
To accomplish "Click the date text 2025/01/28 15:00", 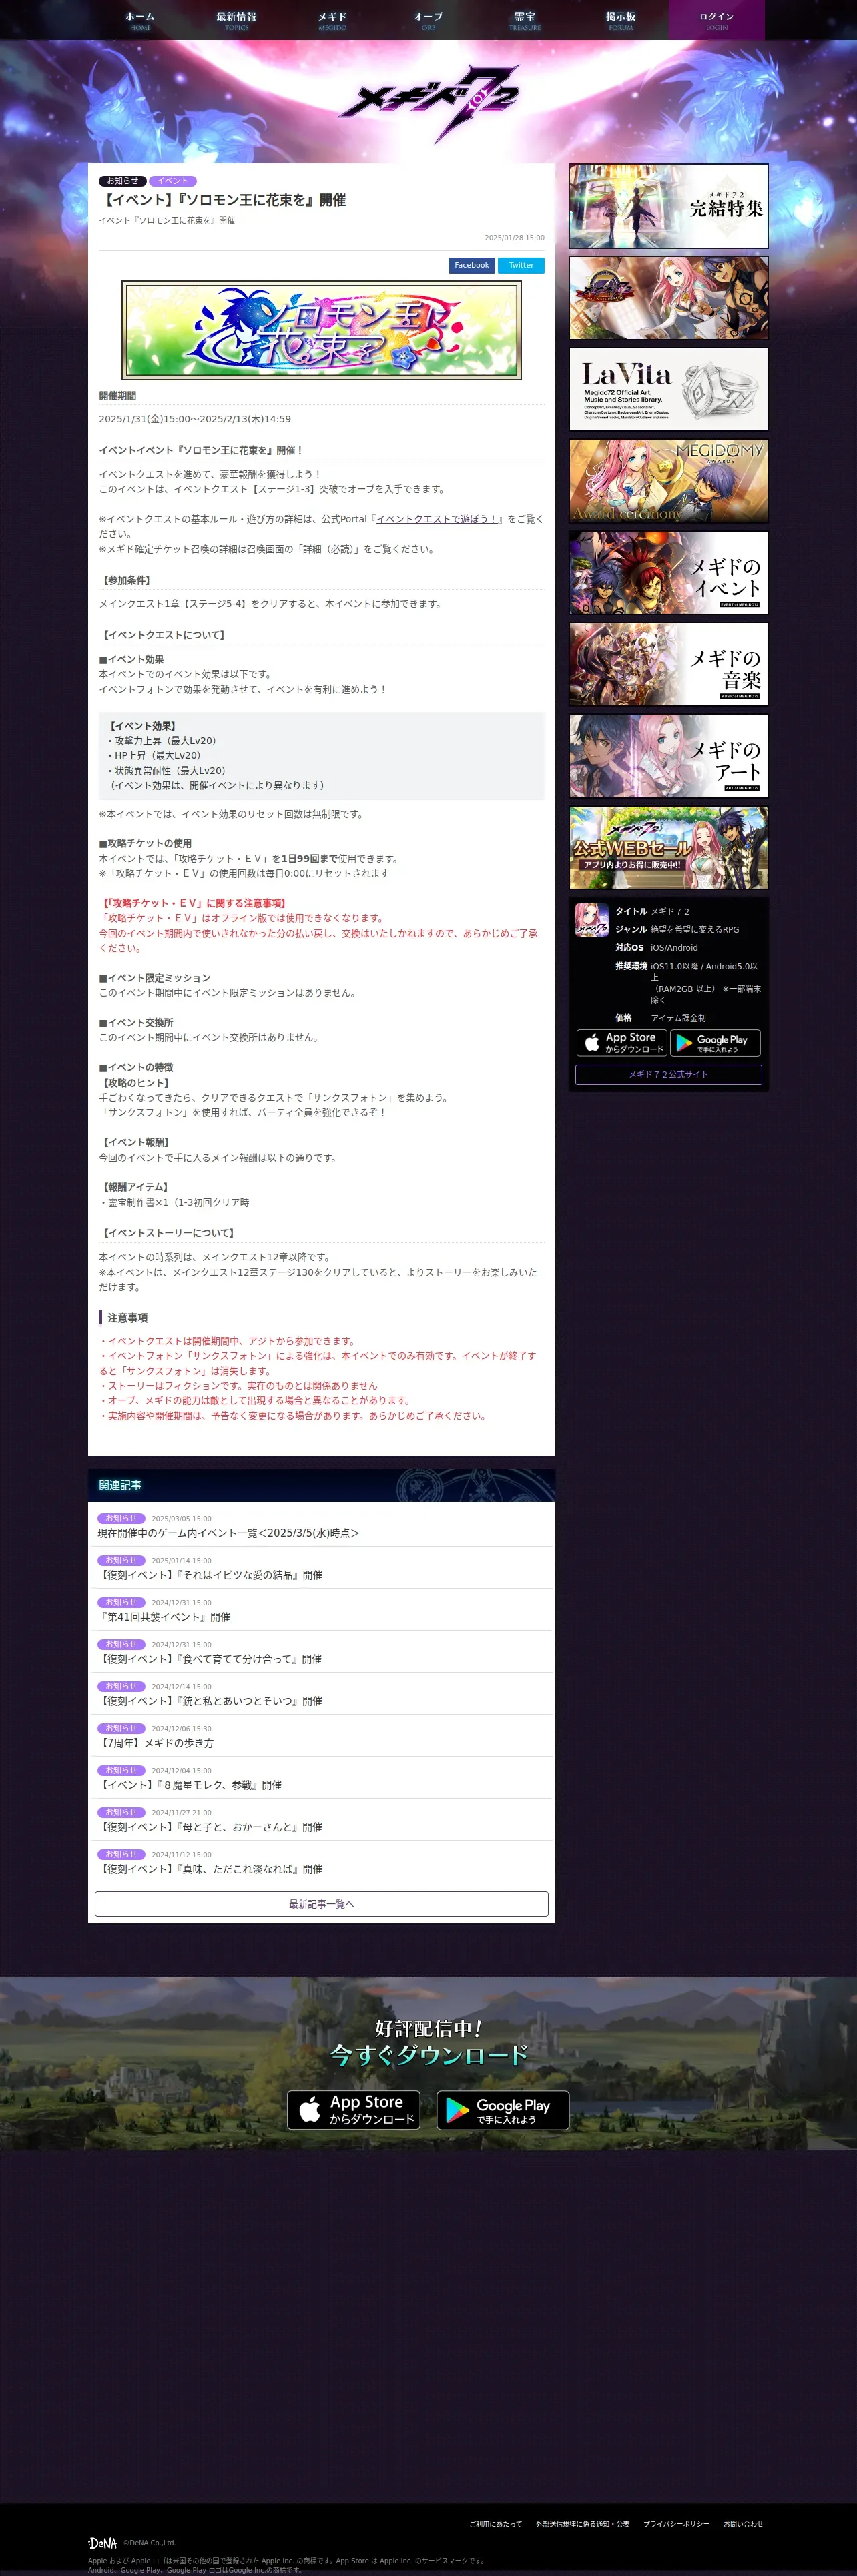I will click(515, 238).
